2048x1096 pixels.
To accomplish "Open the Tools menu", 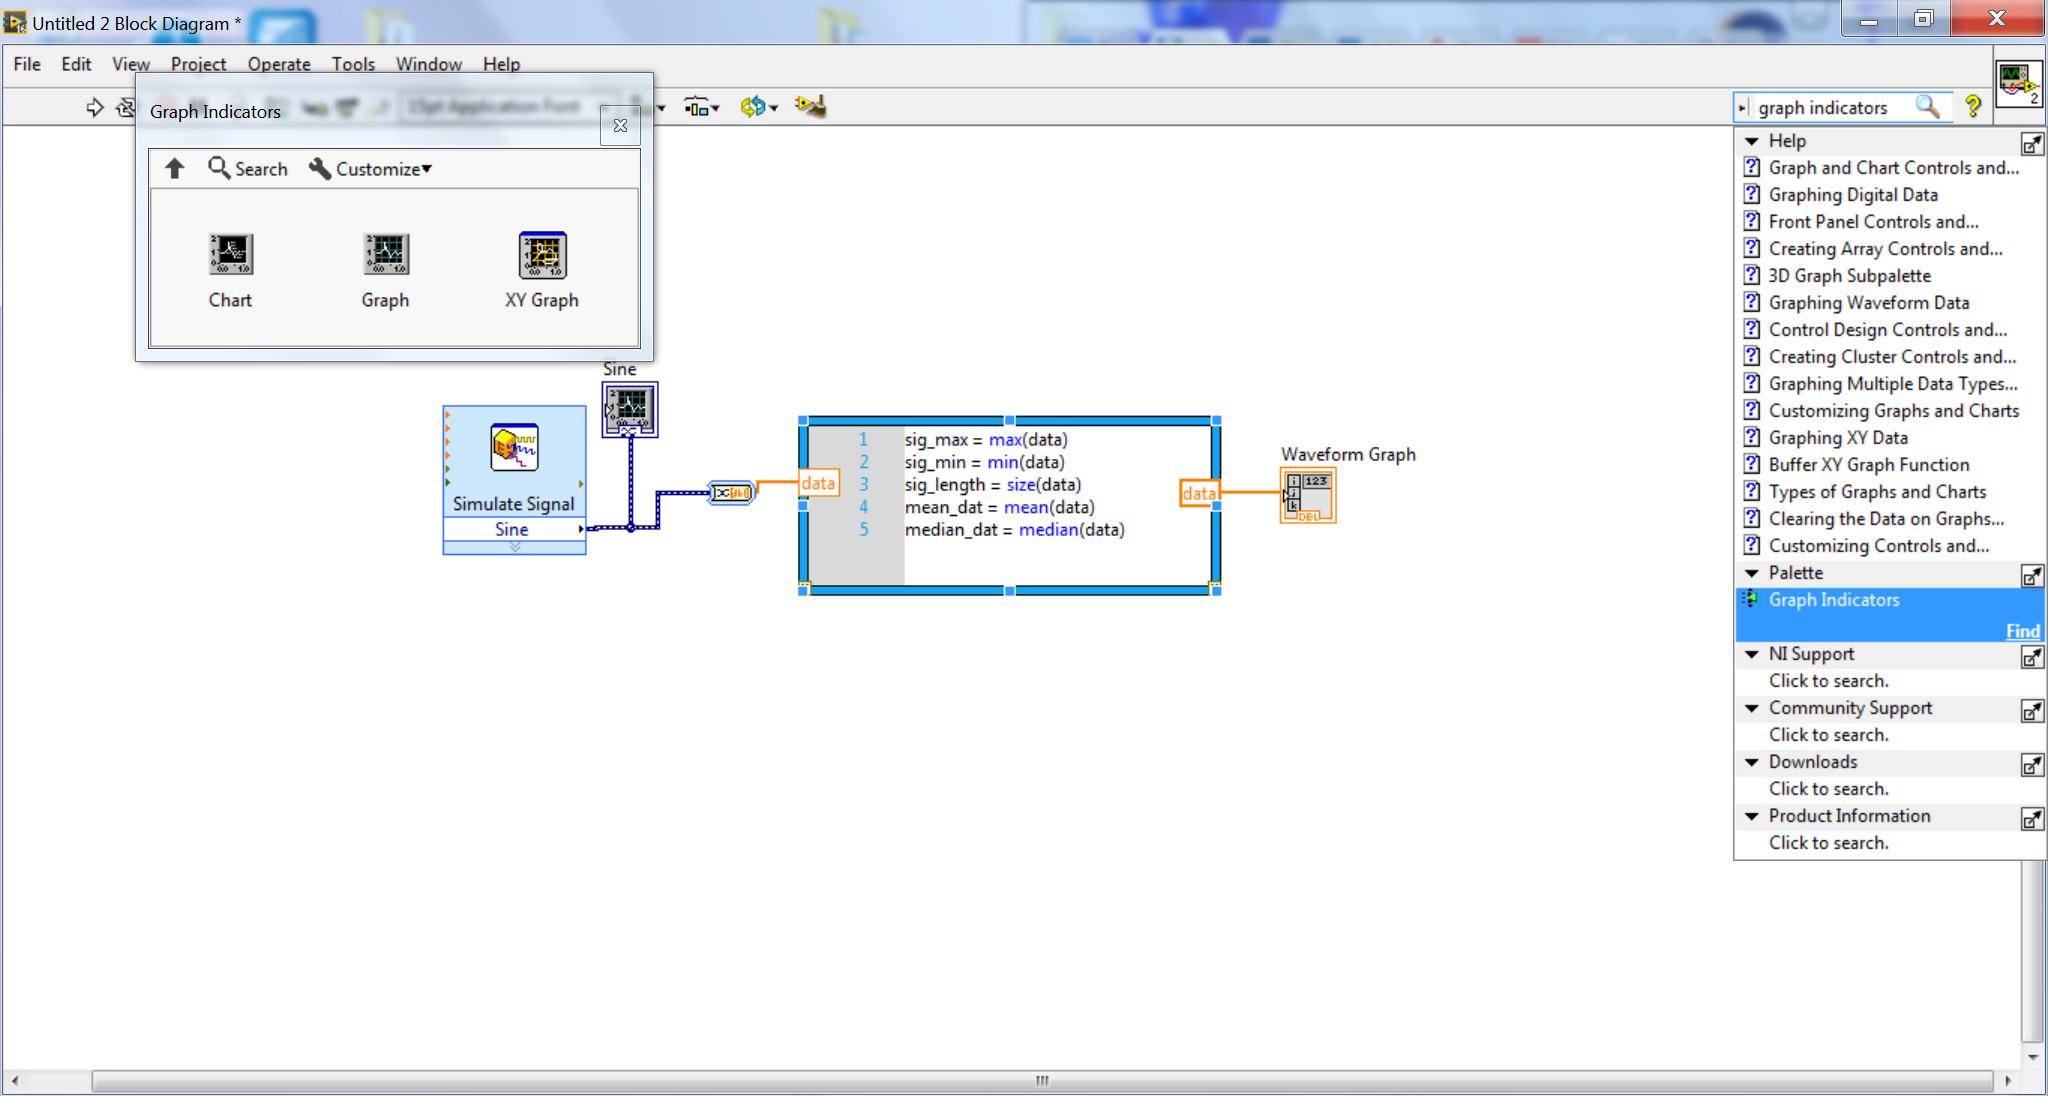I will pos(353,64).
